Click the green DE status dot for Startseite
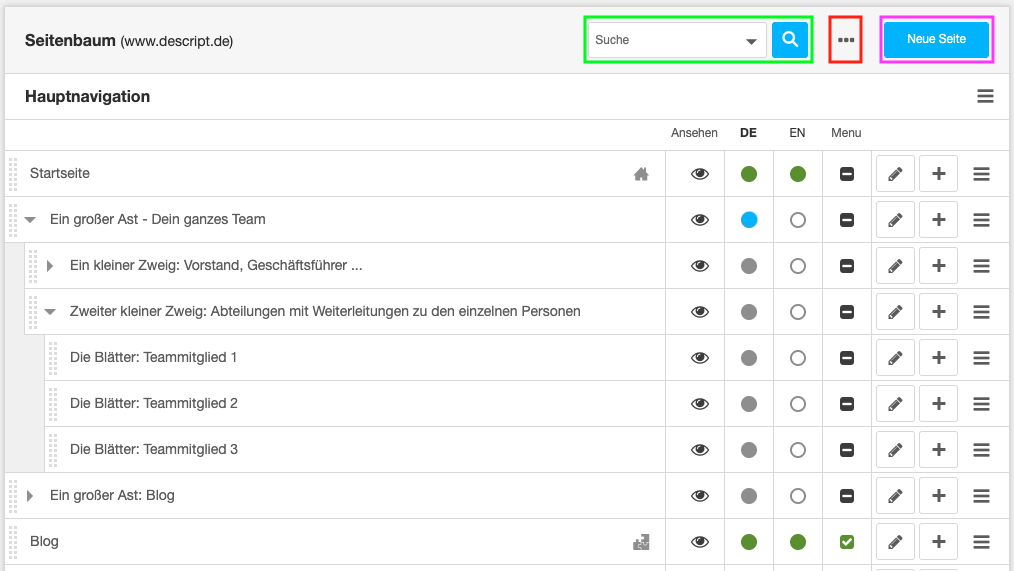 pos(749,174)
